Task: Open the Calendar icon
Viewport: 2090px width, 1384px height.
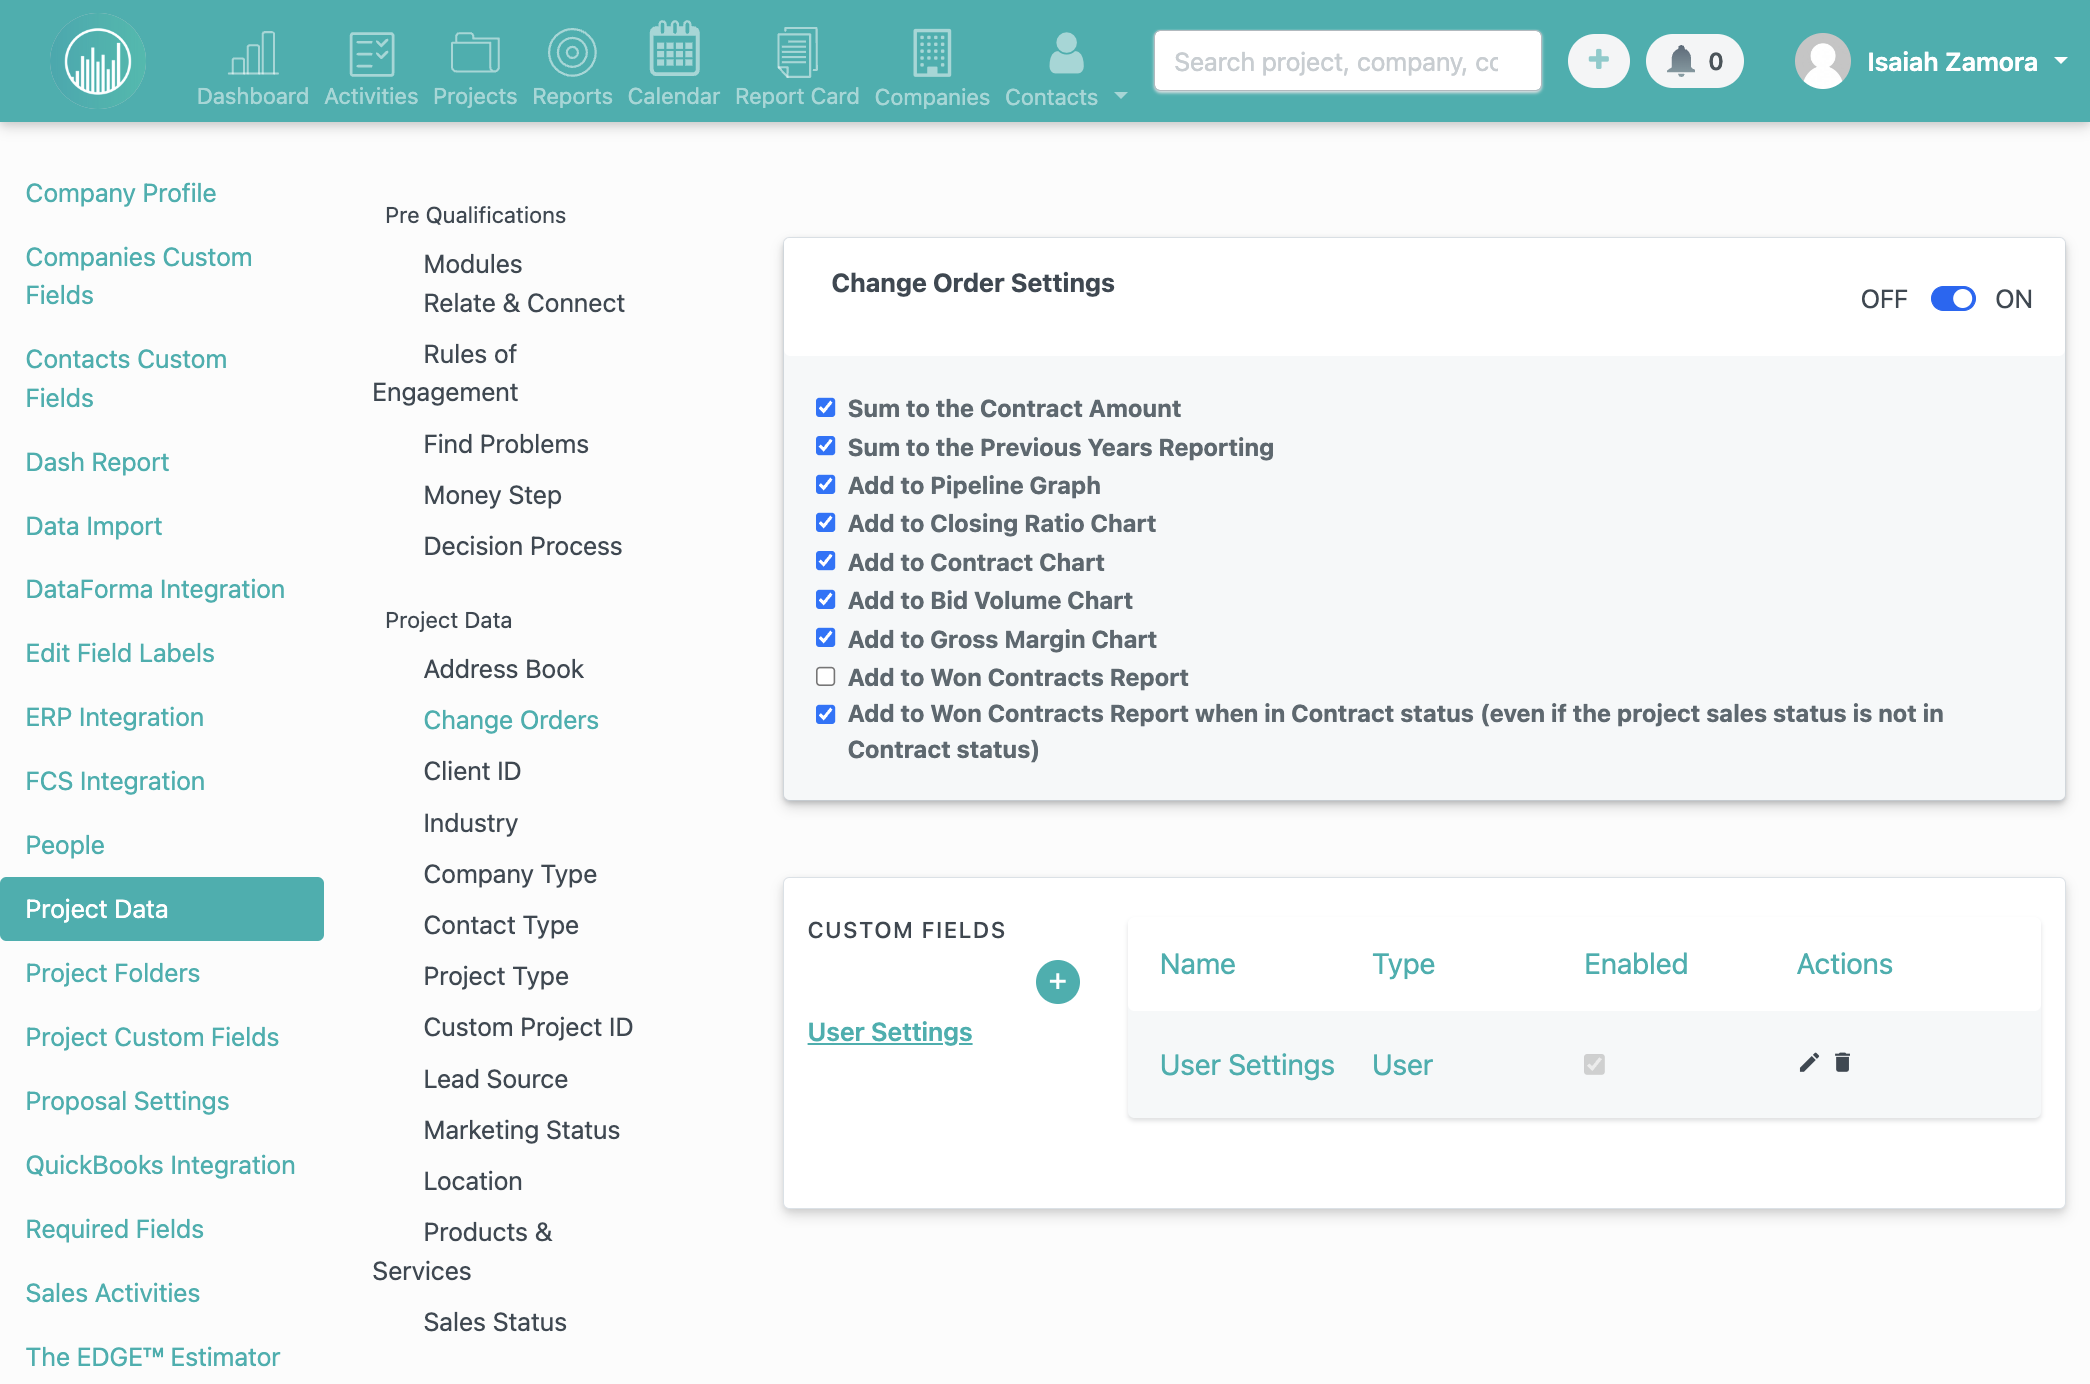Action: [x=674, y=49]
